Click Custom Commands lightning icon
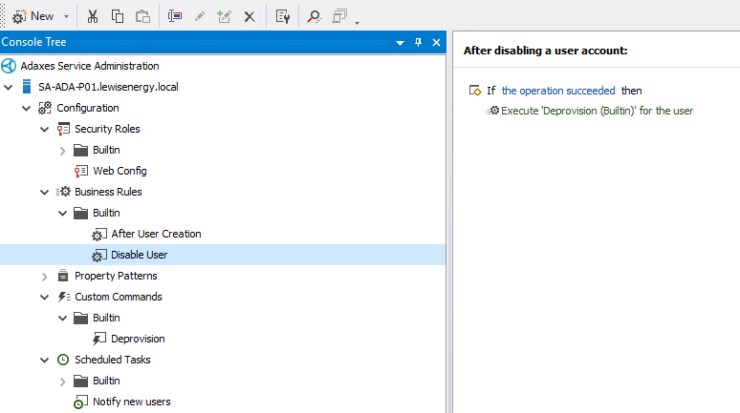 pos(63,297)
